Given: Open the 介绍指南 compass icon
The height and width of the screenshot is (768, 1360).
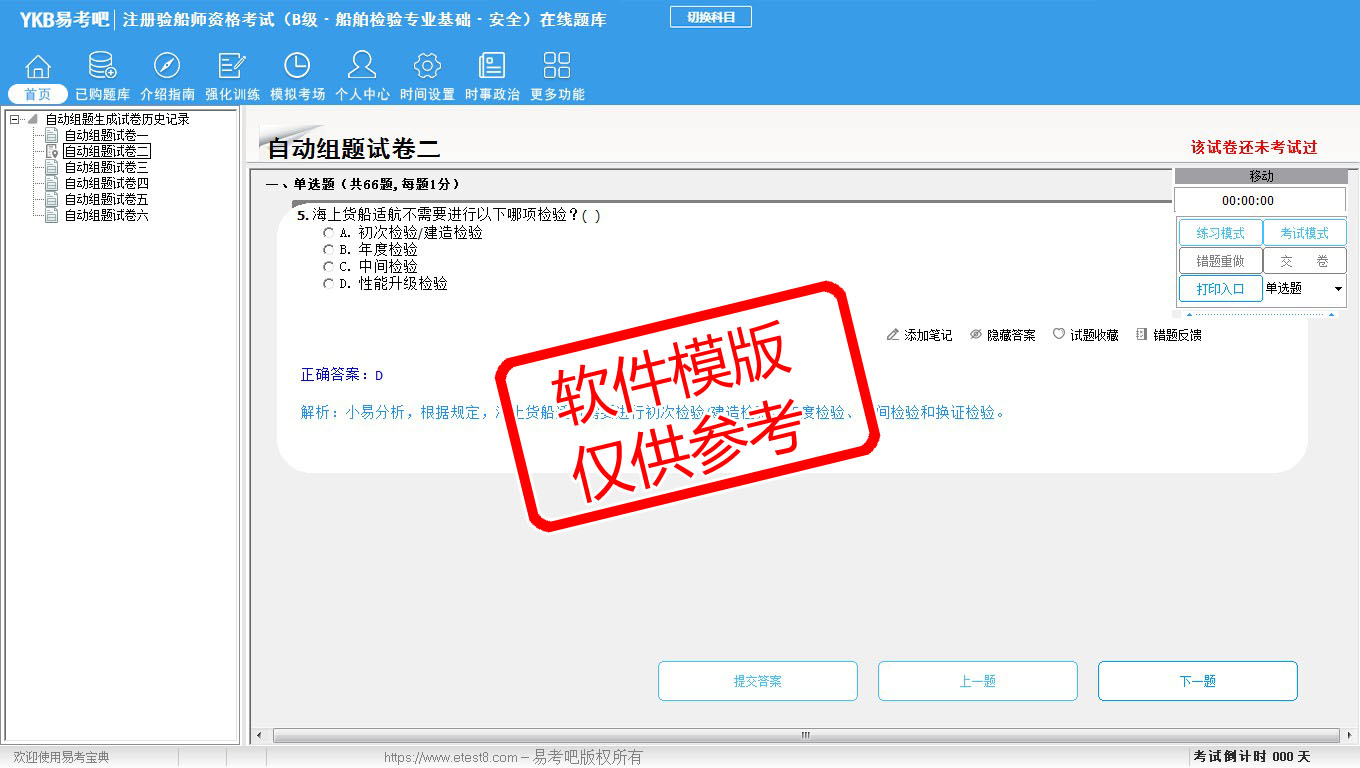Looking at the screenshot, I should 167,67.
